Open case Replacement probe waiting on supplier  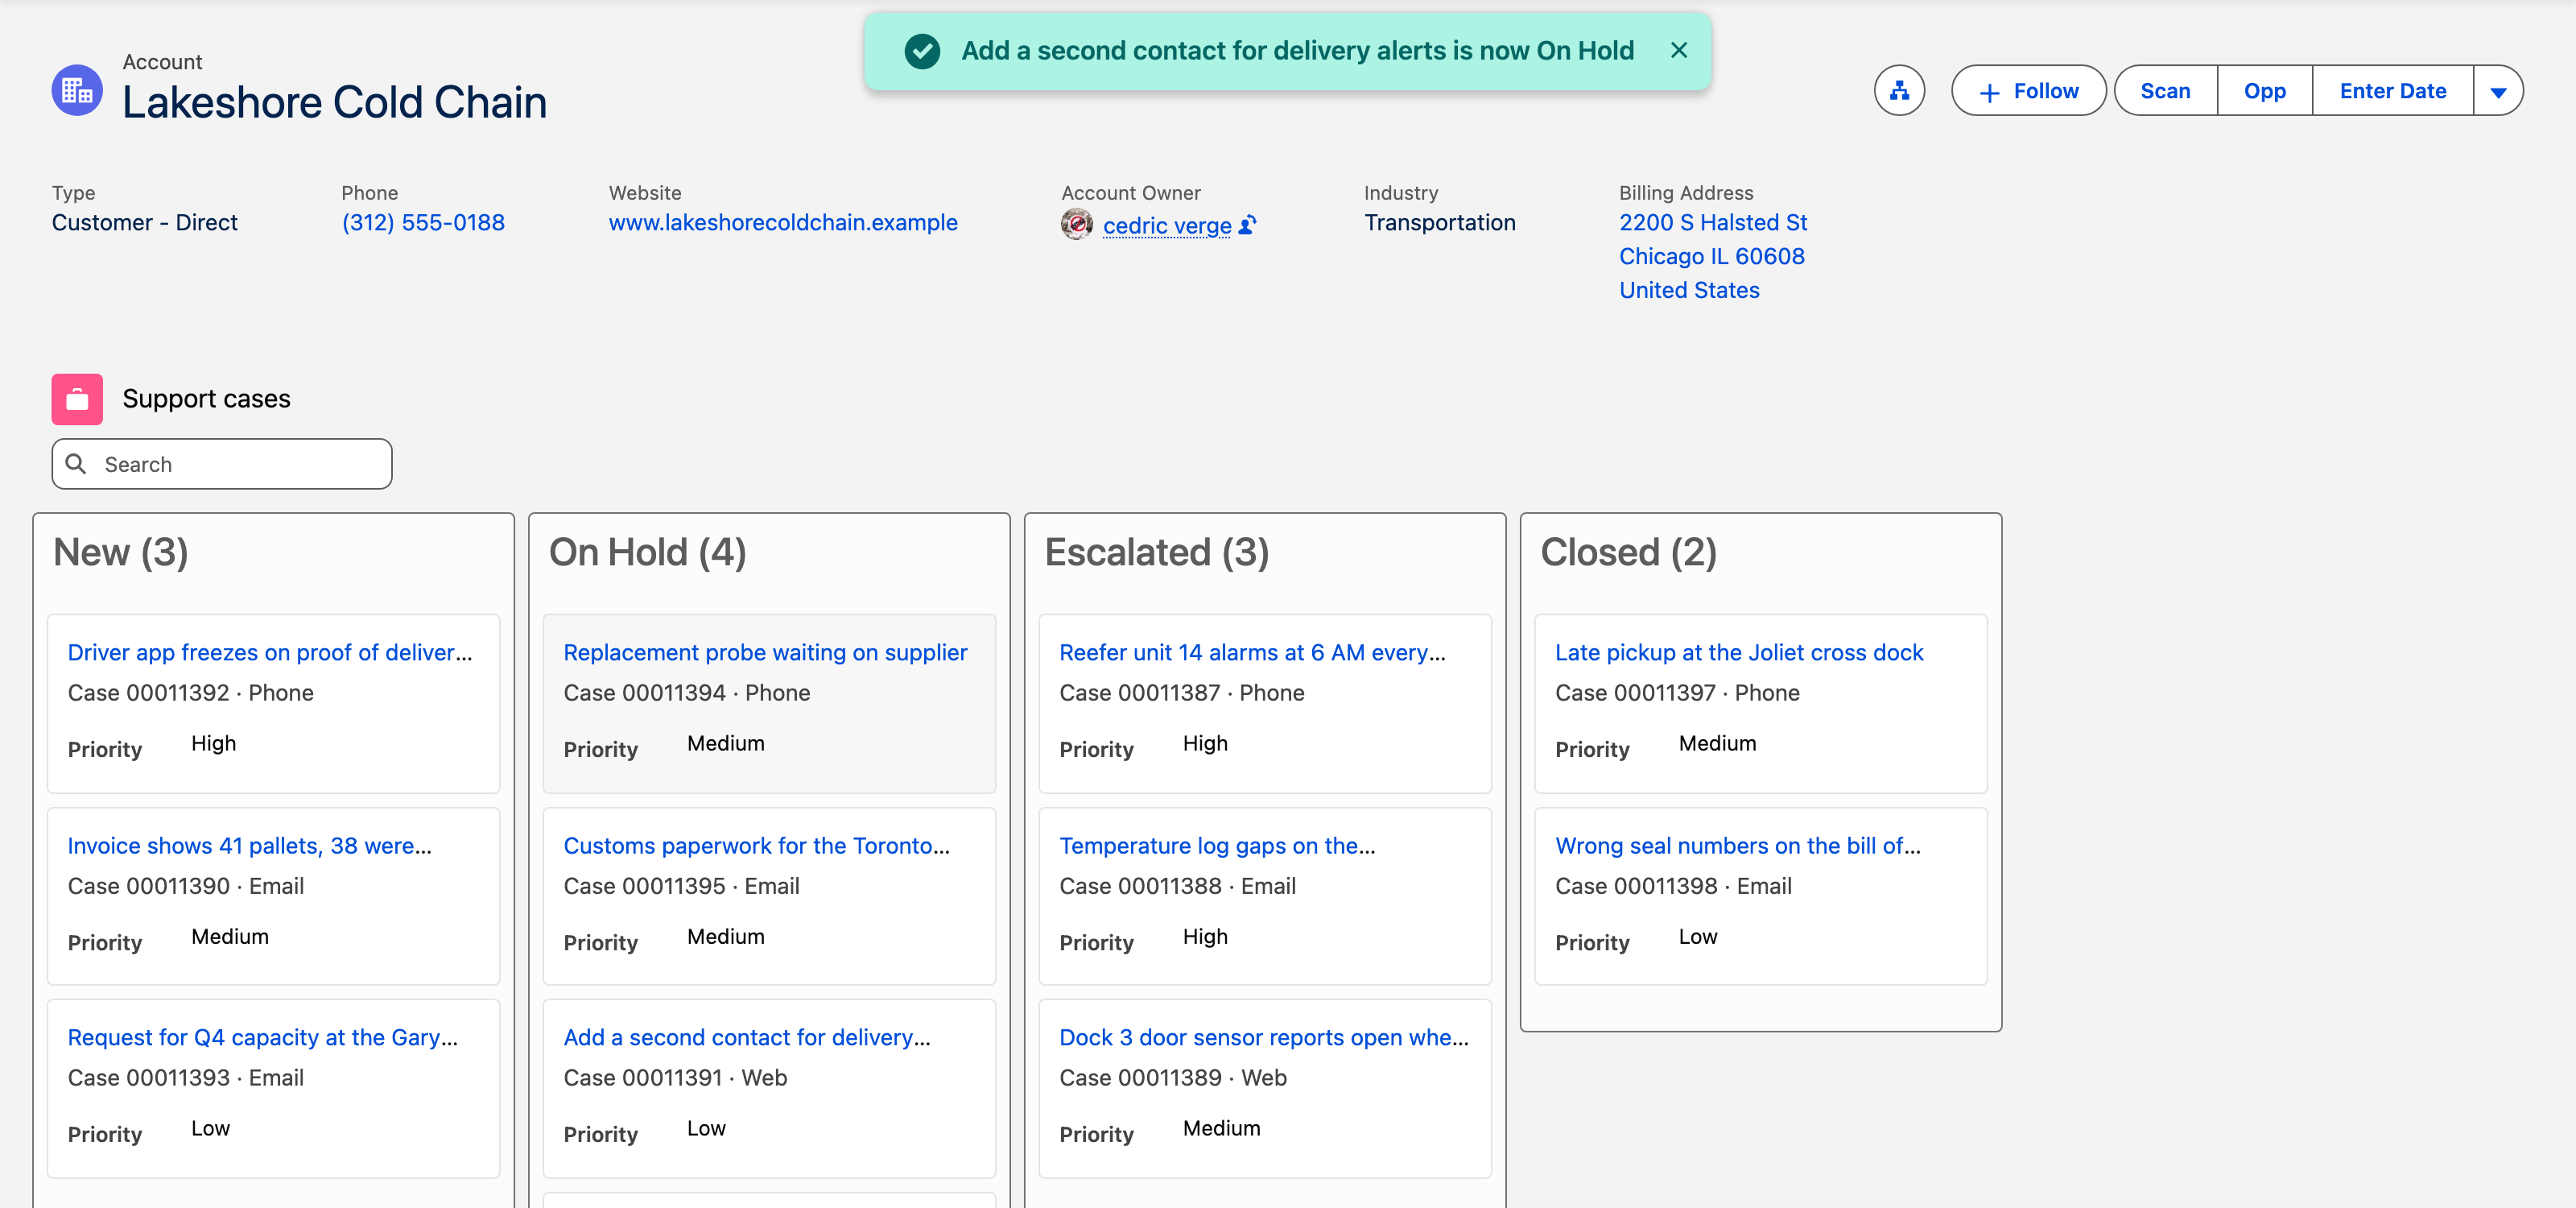click(765, 652)
